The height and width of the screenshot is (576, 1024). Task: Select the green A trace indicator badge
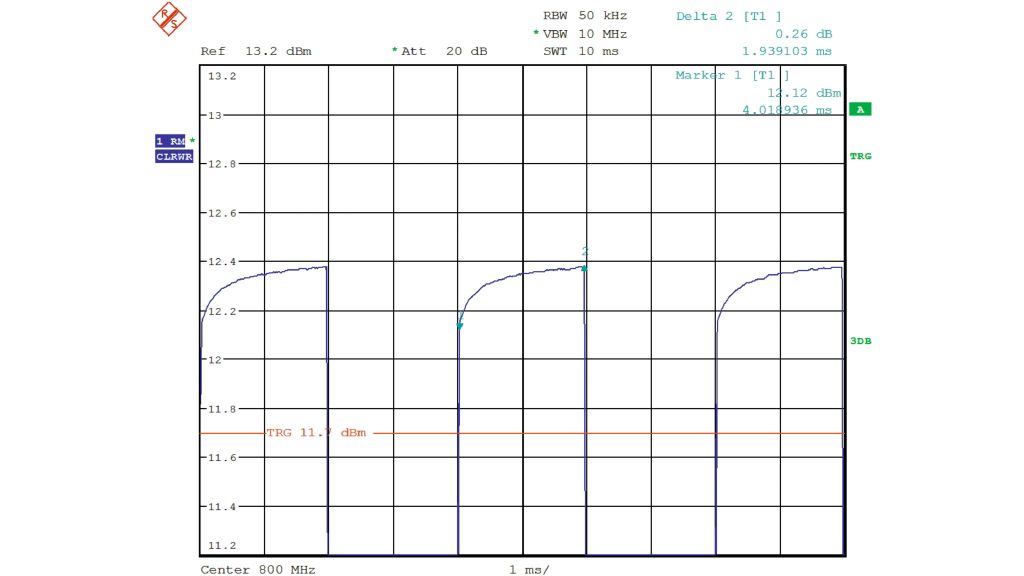[x=859, y=109]
